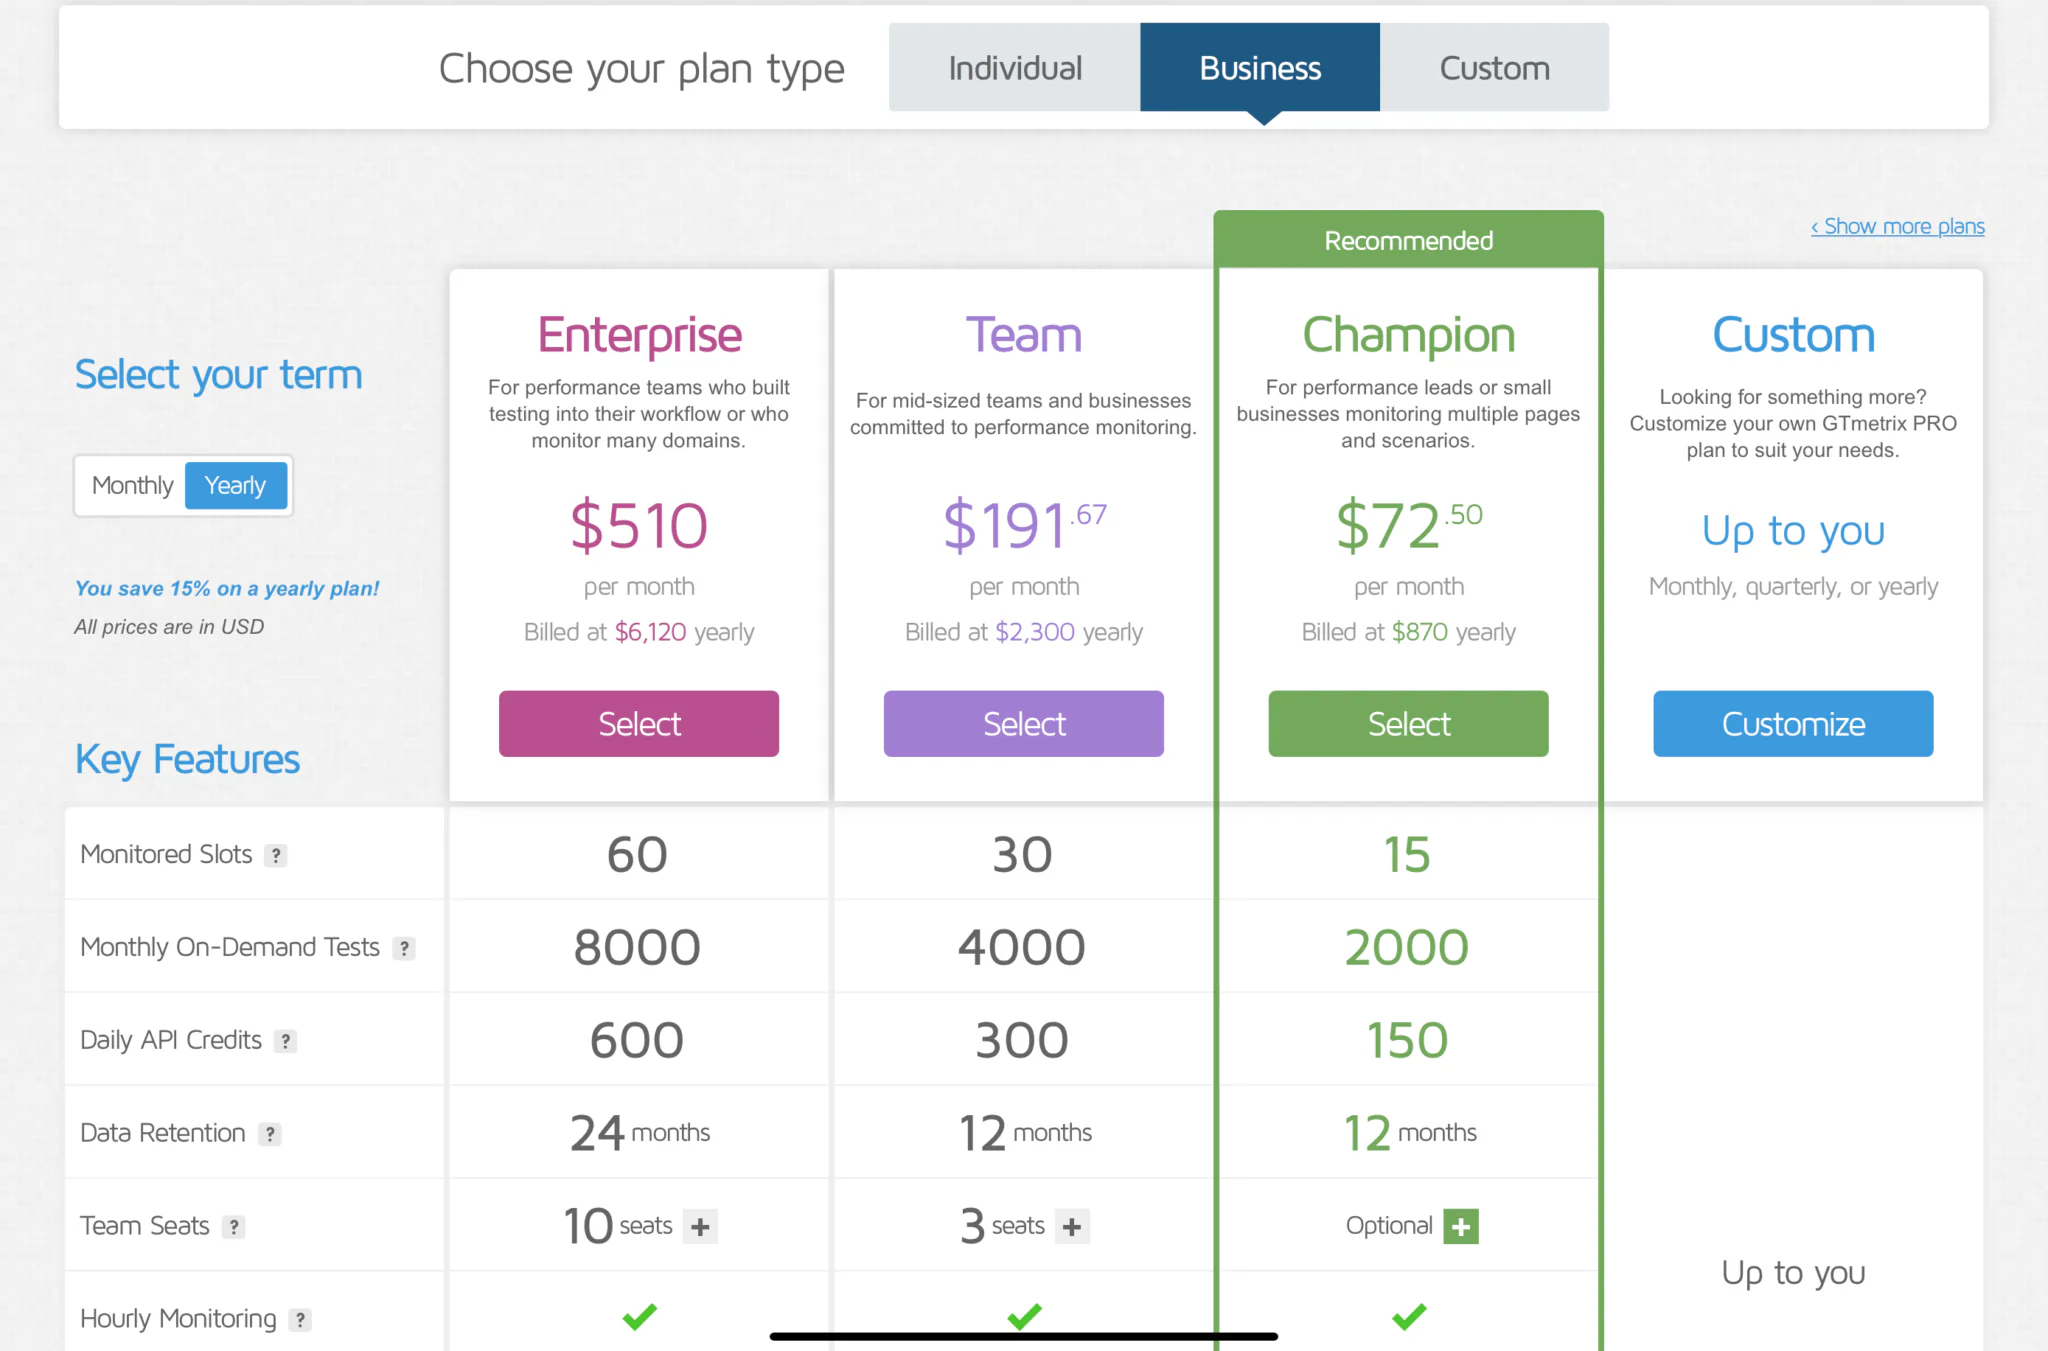The image size is (2048, 1351).
Task: Select the Yearly billing term
Action: click(x=236, y=486)
